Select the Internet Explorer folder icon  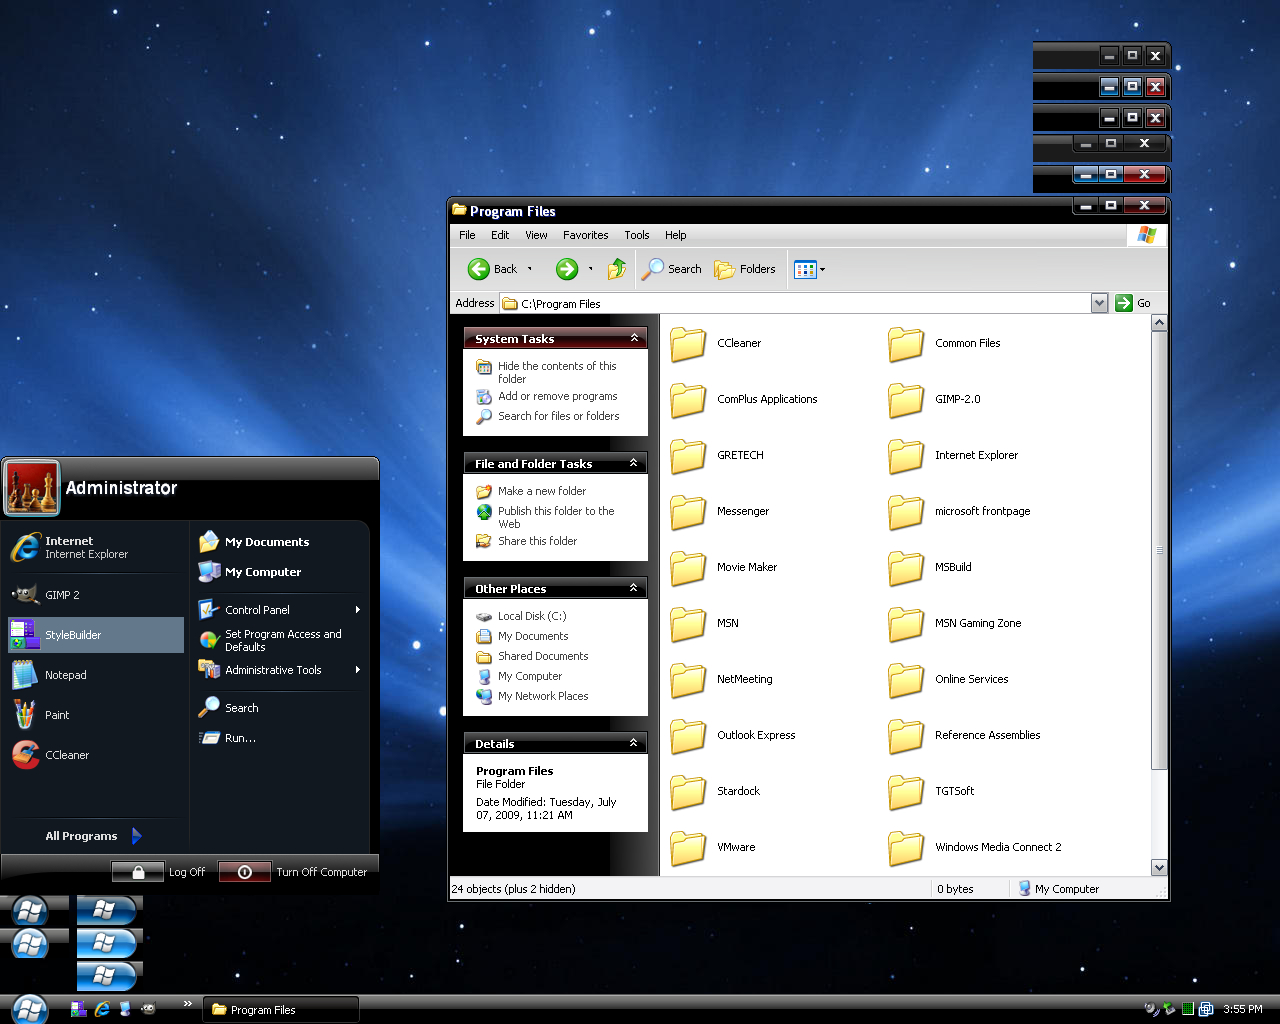pyautogui.click(x=906, y=456)
